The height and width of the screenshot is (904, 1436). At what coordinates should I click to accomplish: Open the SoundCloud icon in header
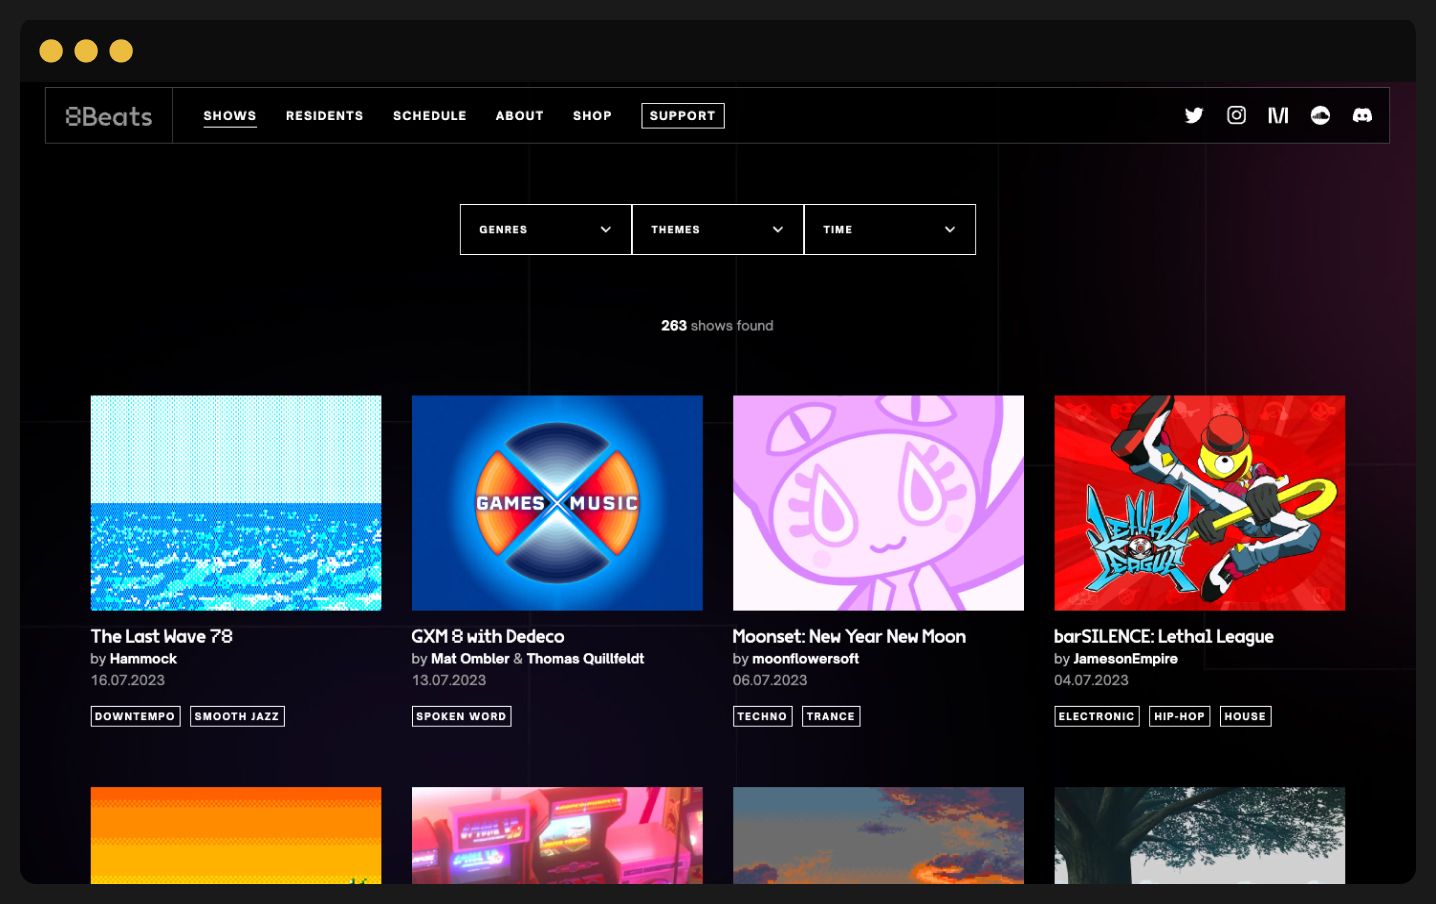1320,115
